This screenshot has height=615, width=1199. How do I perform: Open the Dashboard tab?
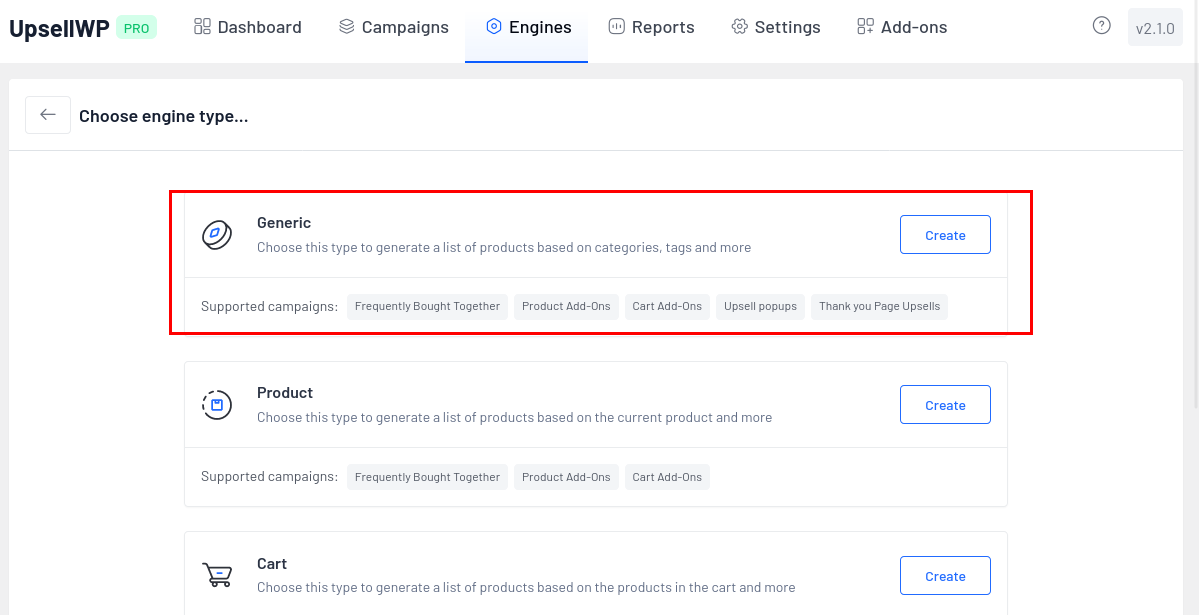tap(248, 27)
